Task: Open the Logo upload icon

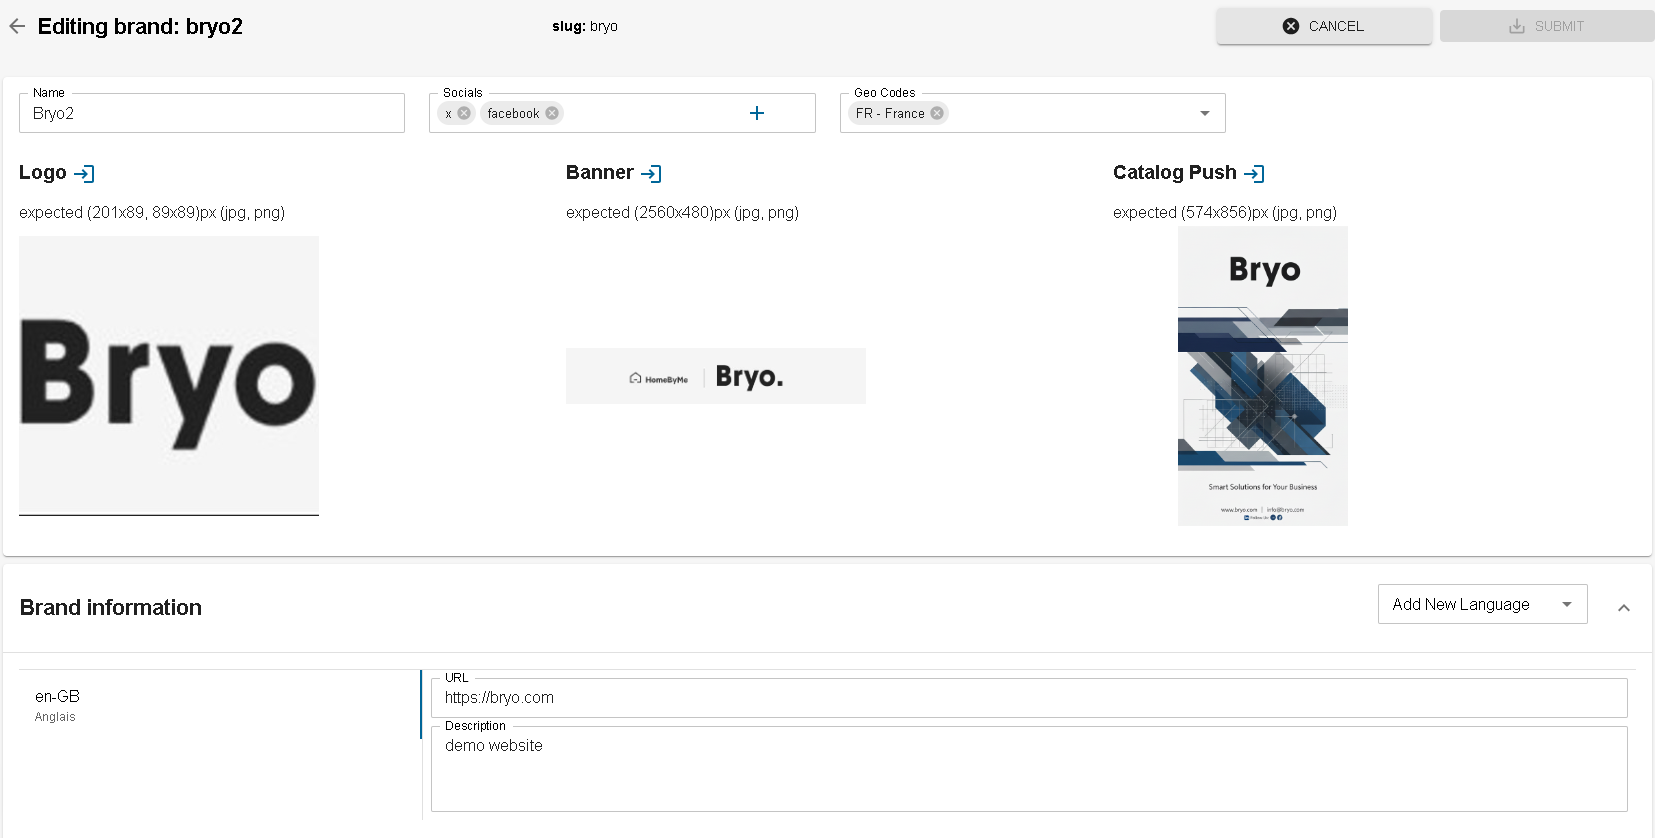Action: [85, 174]
